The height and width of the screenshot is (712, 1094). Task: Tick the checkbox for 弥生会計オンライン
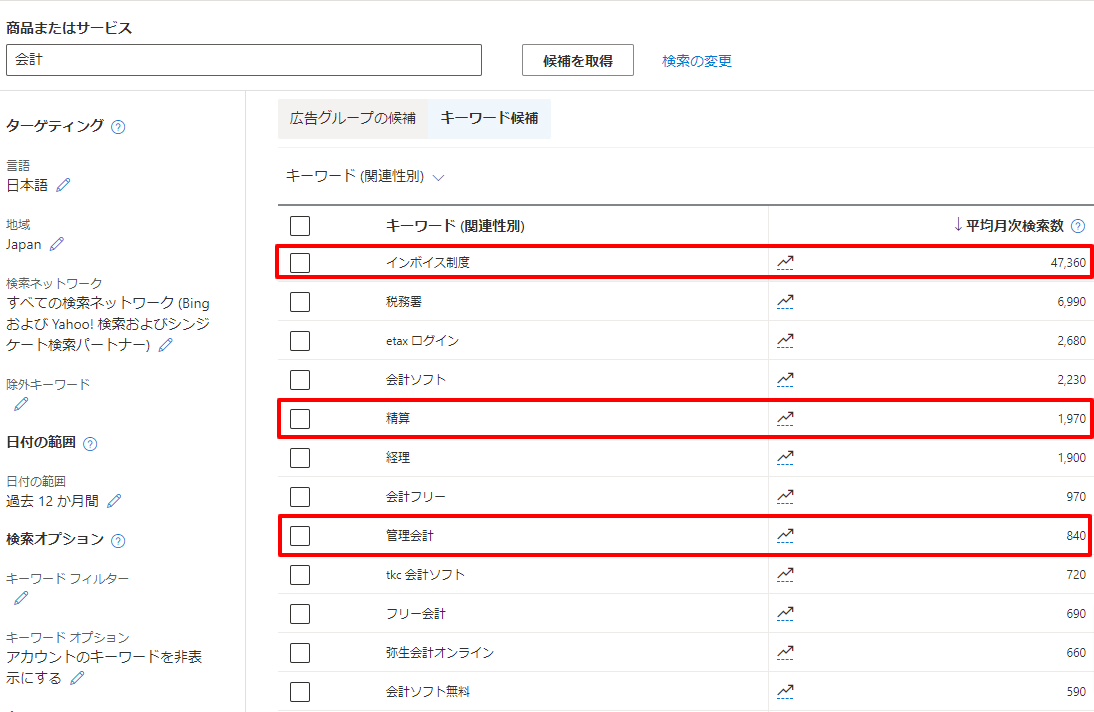coord(300,653)
